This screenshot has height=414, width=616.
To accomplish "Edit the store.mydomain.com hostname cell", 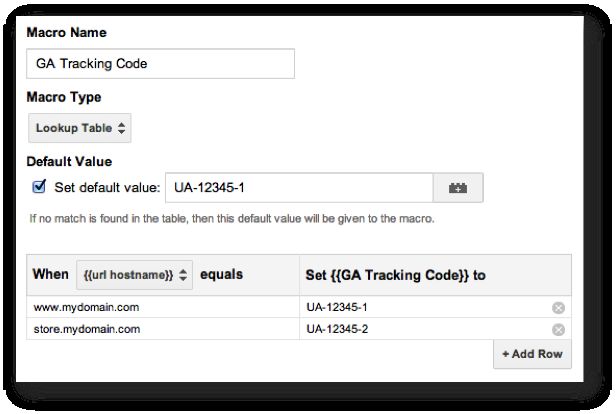I will coord(163,329).
